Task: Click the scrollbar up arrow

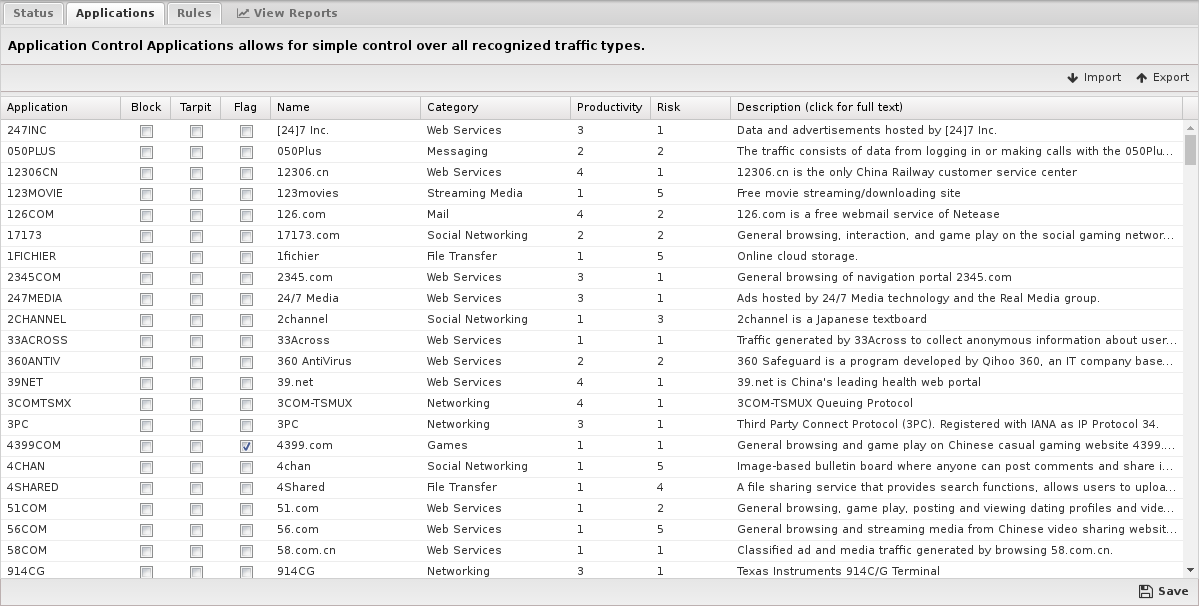Action: pyautogui.click(x=1190, y=127)
